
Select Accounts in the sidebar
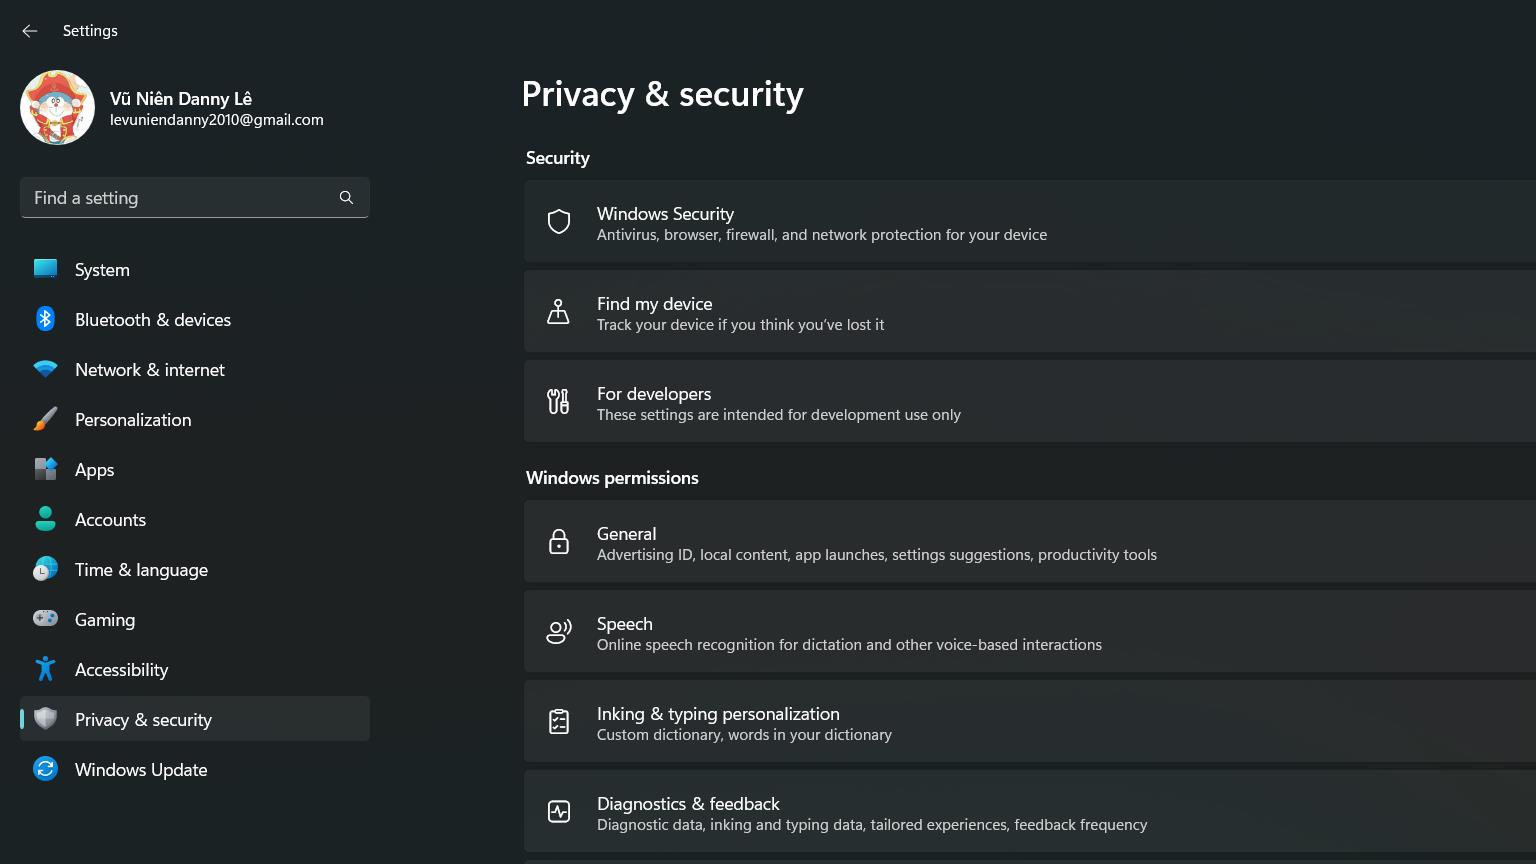coord(110,520)
